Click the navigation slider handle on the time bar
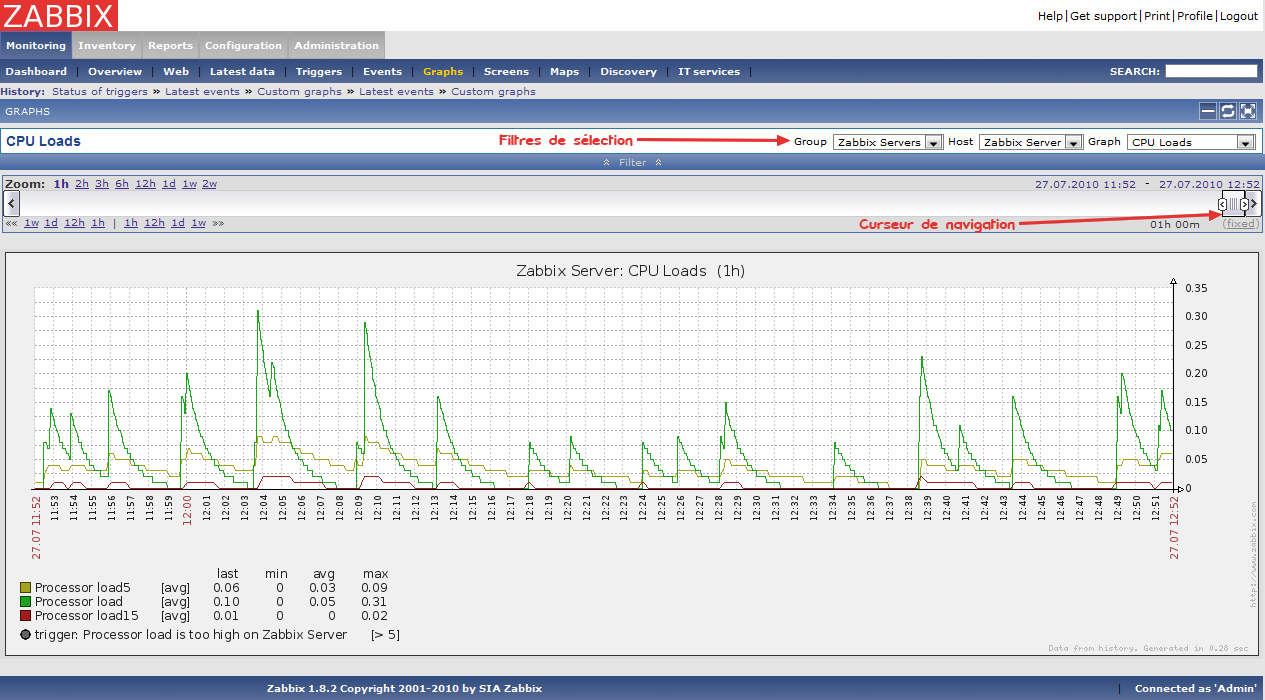Screen dimensions: 1265x700 coord(1233,205)
